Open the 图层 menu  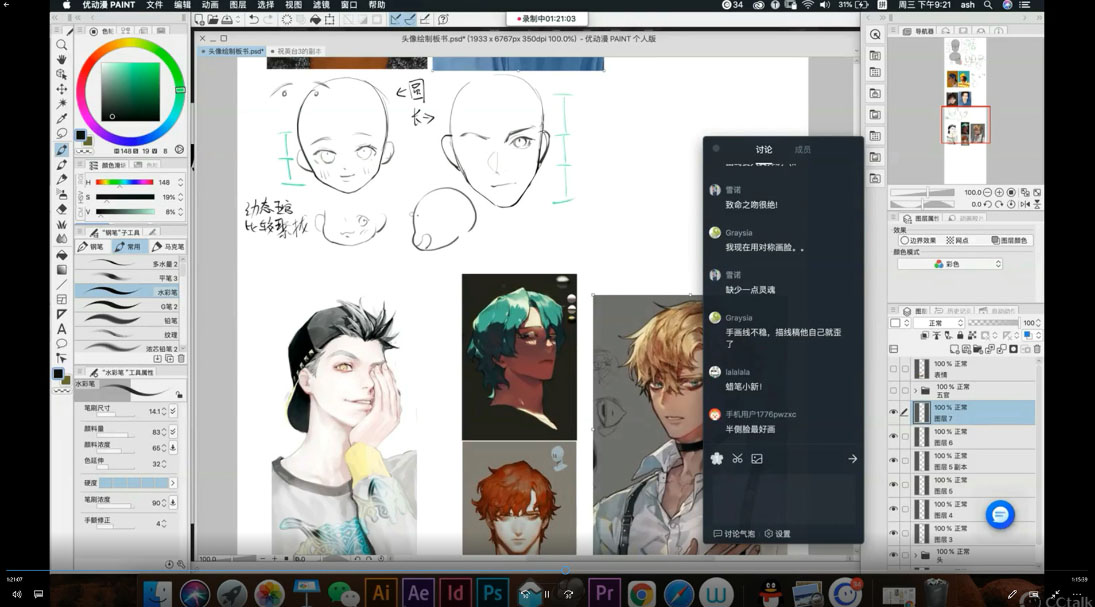237,5
